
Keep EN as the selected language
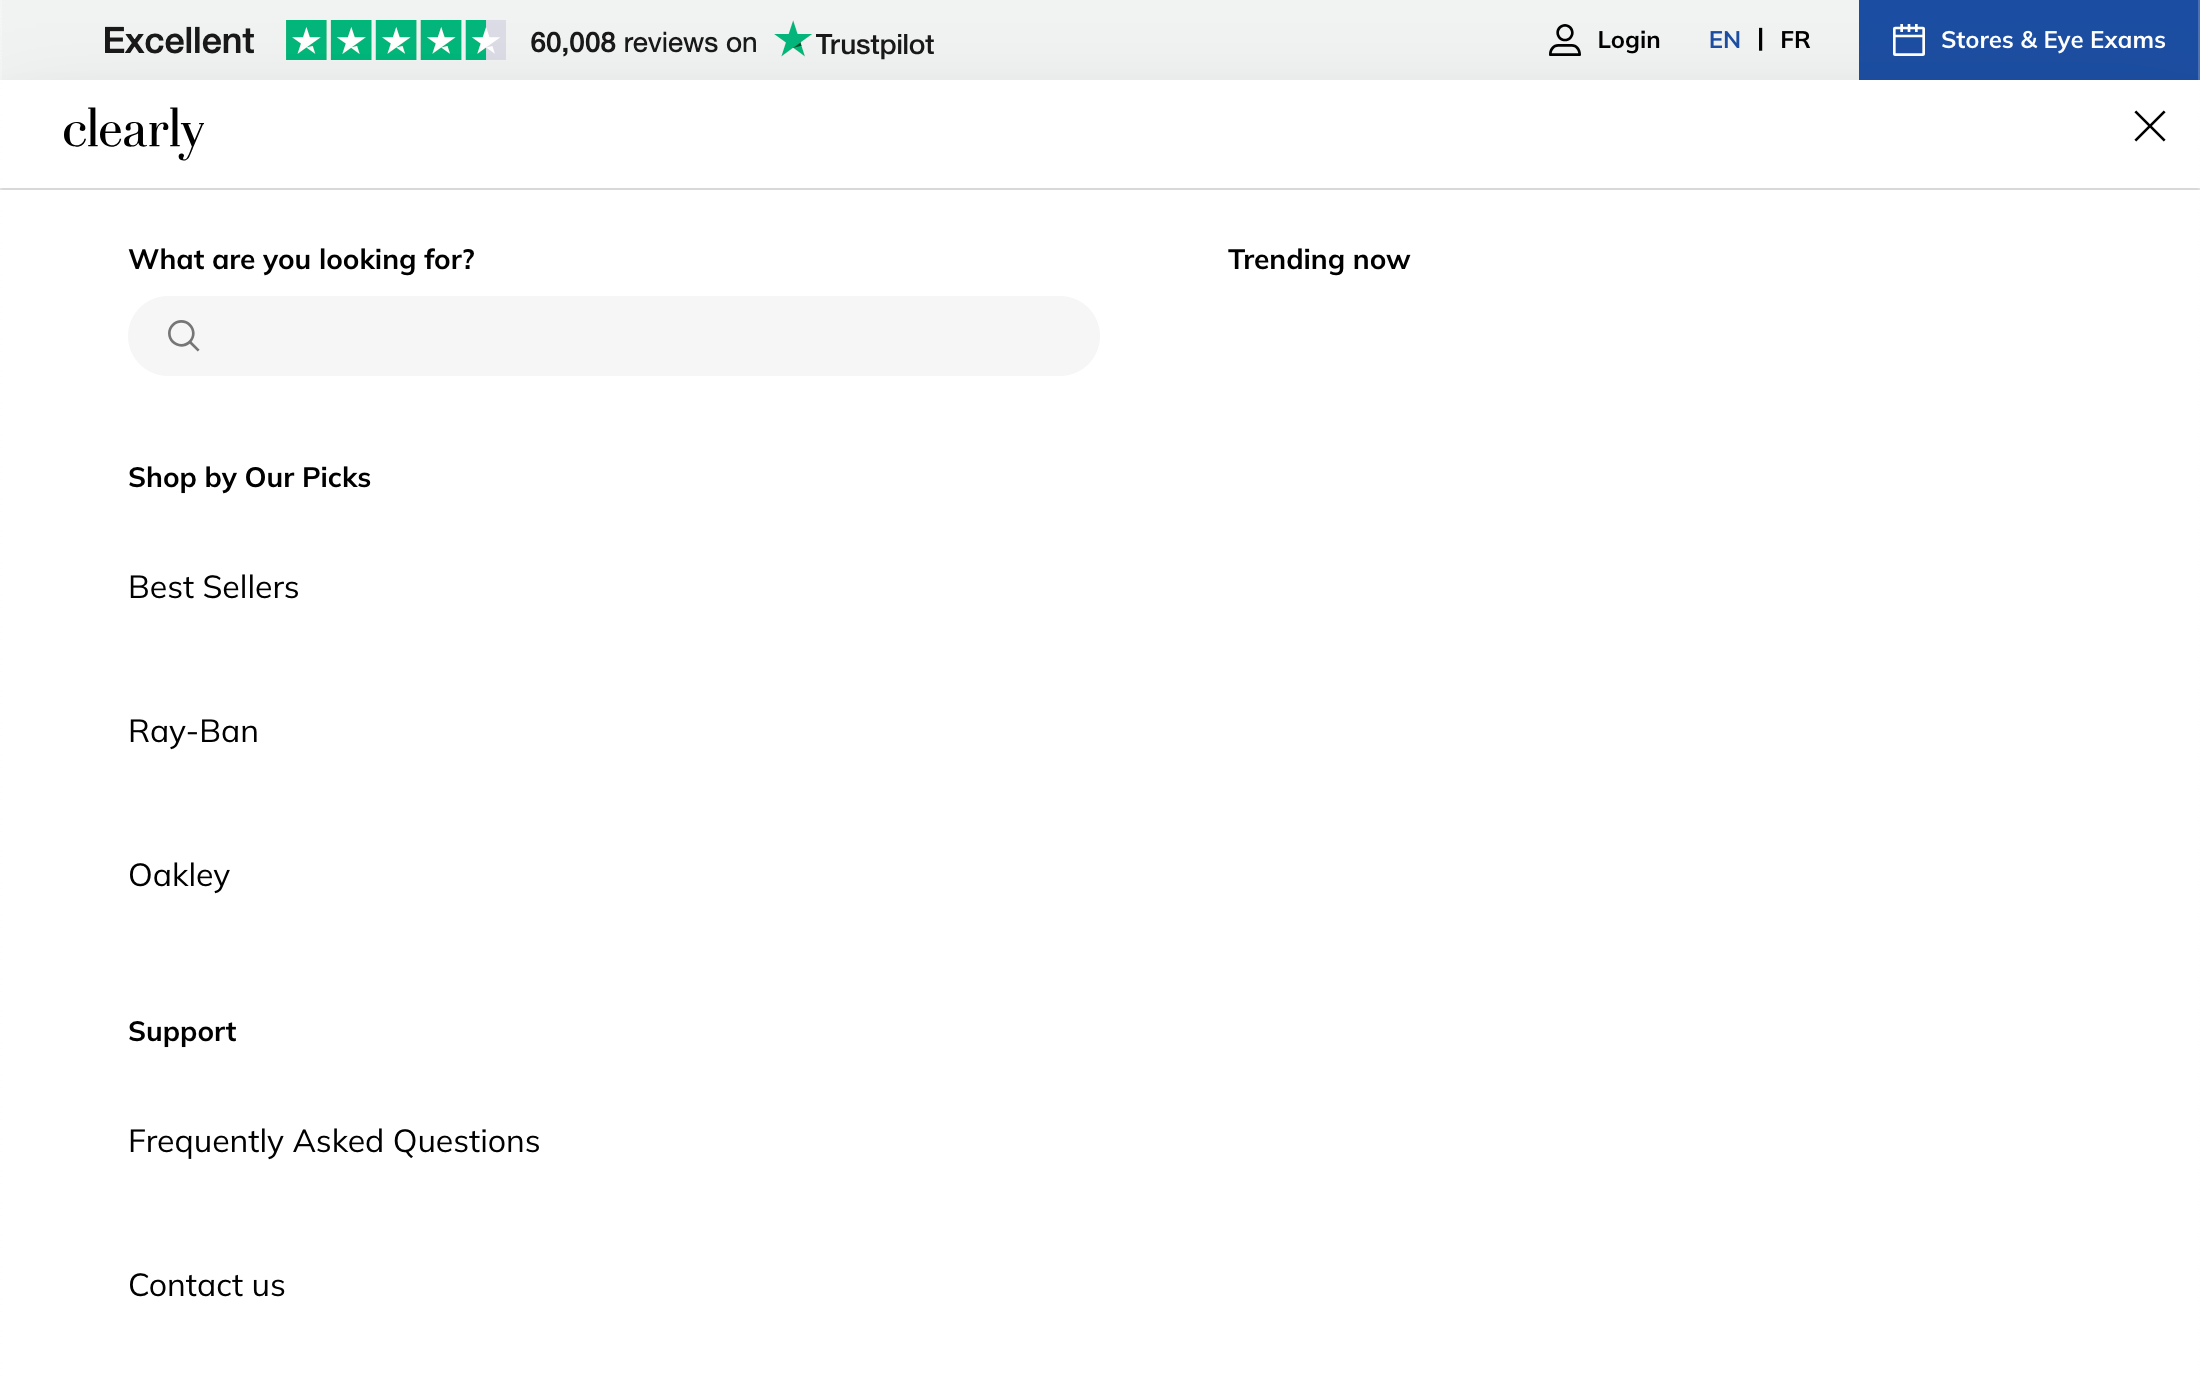click(1724, 39)
